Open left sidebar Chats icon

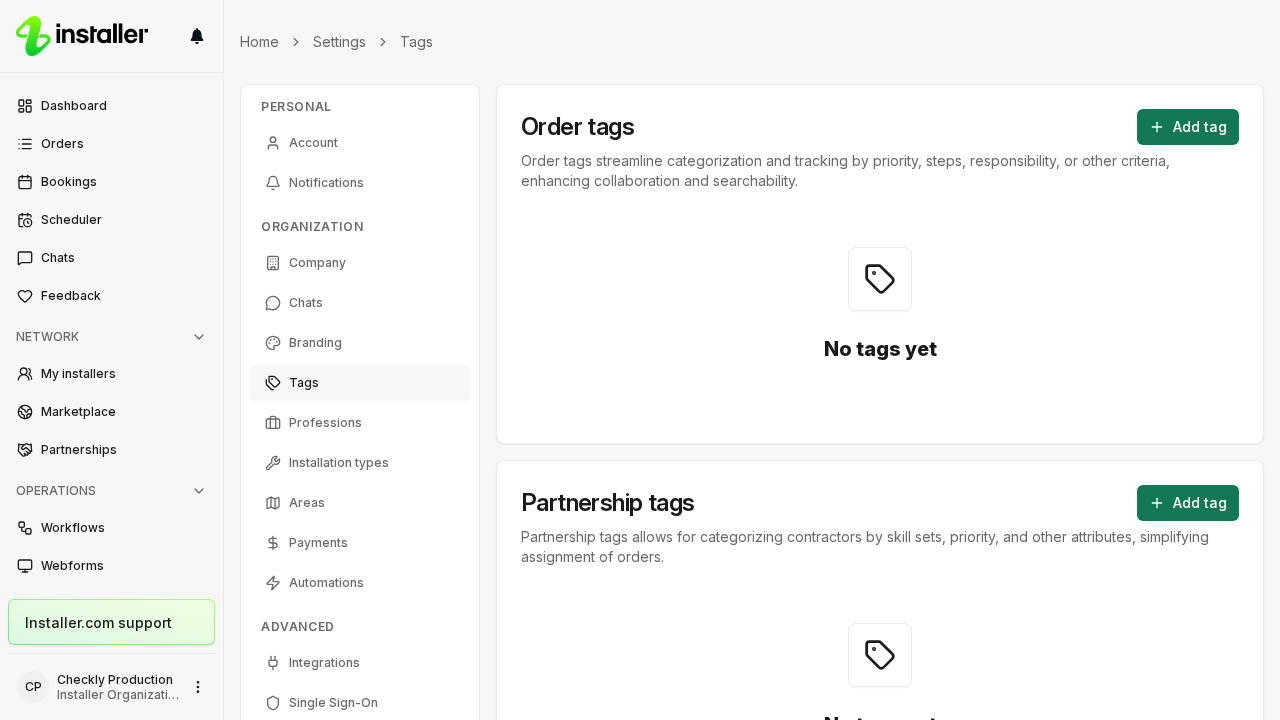click(25, 258)
